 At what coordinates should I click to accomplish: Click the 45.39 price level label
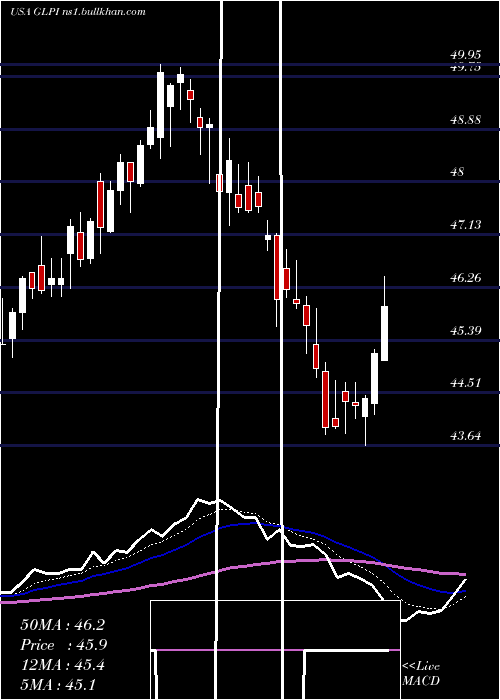(466, 331)
